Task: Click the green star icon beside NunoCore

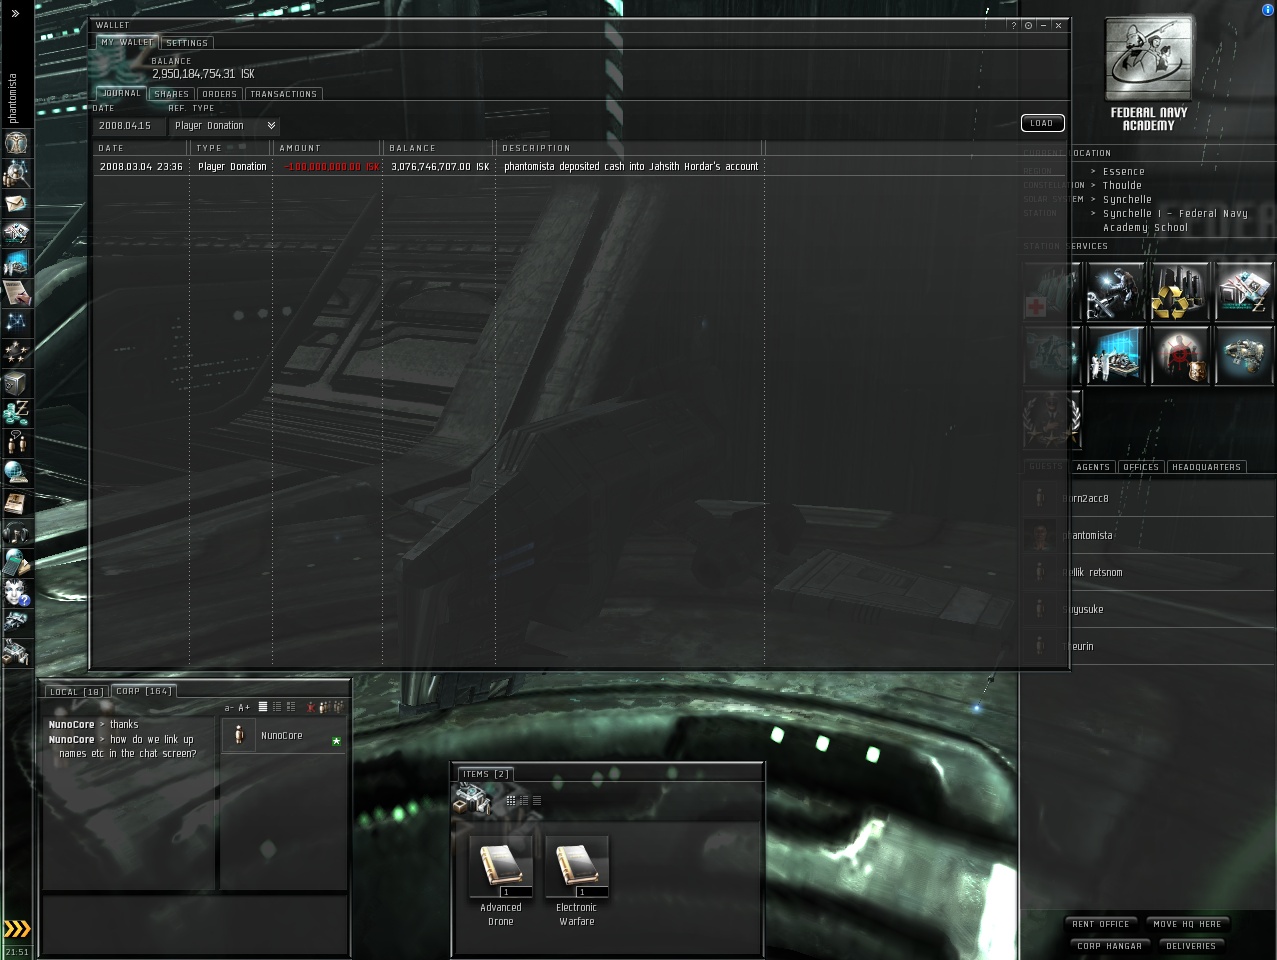Action: tap(336, 741)
